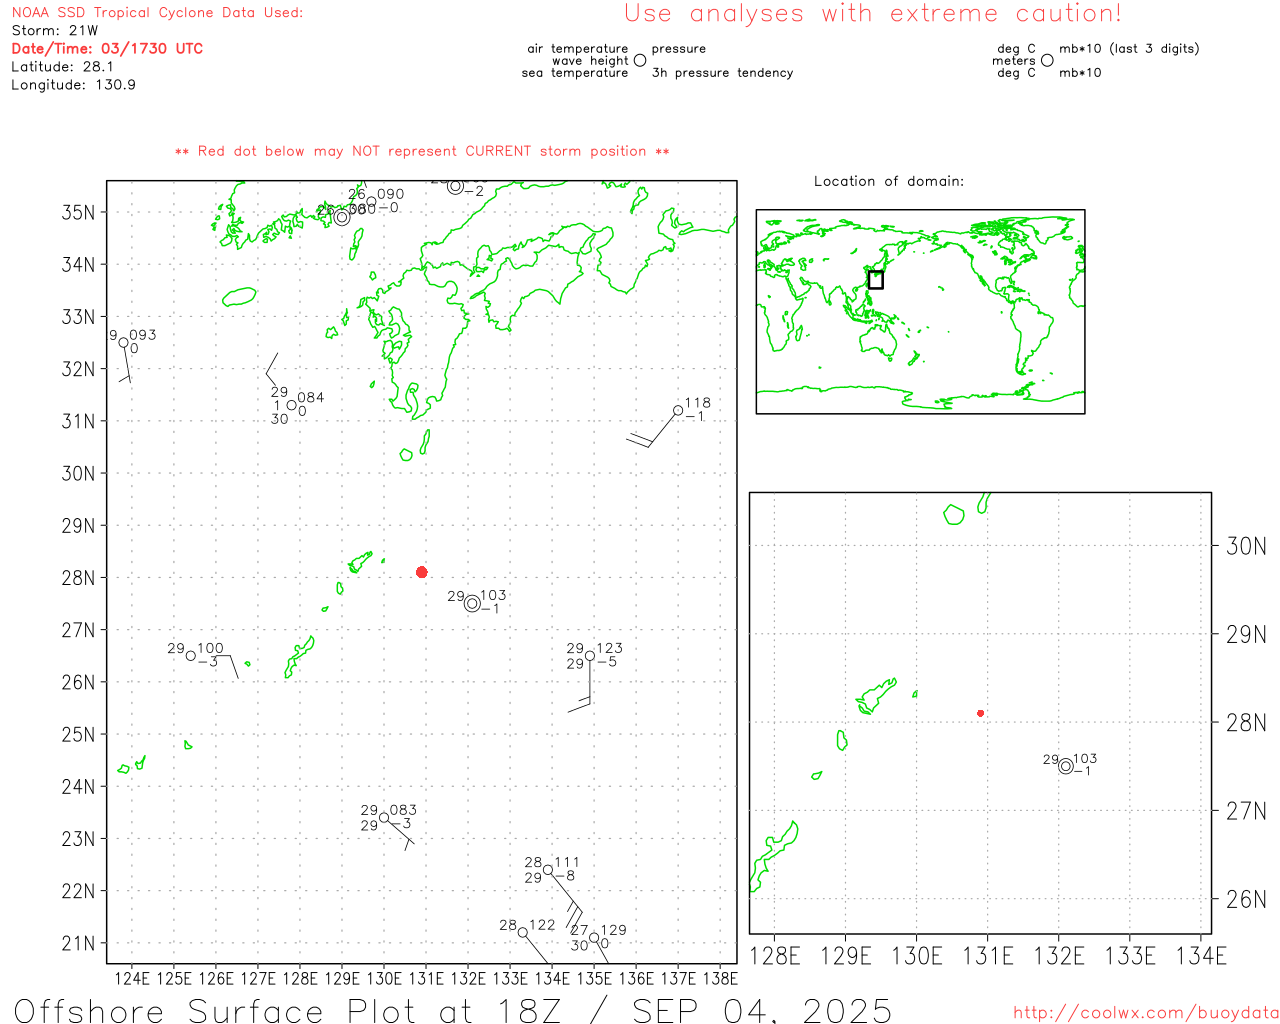Click the station circle labeled 122 near 21N
This screenshot has height=1024, width=1280.
tap(523, 932)
